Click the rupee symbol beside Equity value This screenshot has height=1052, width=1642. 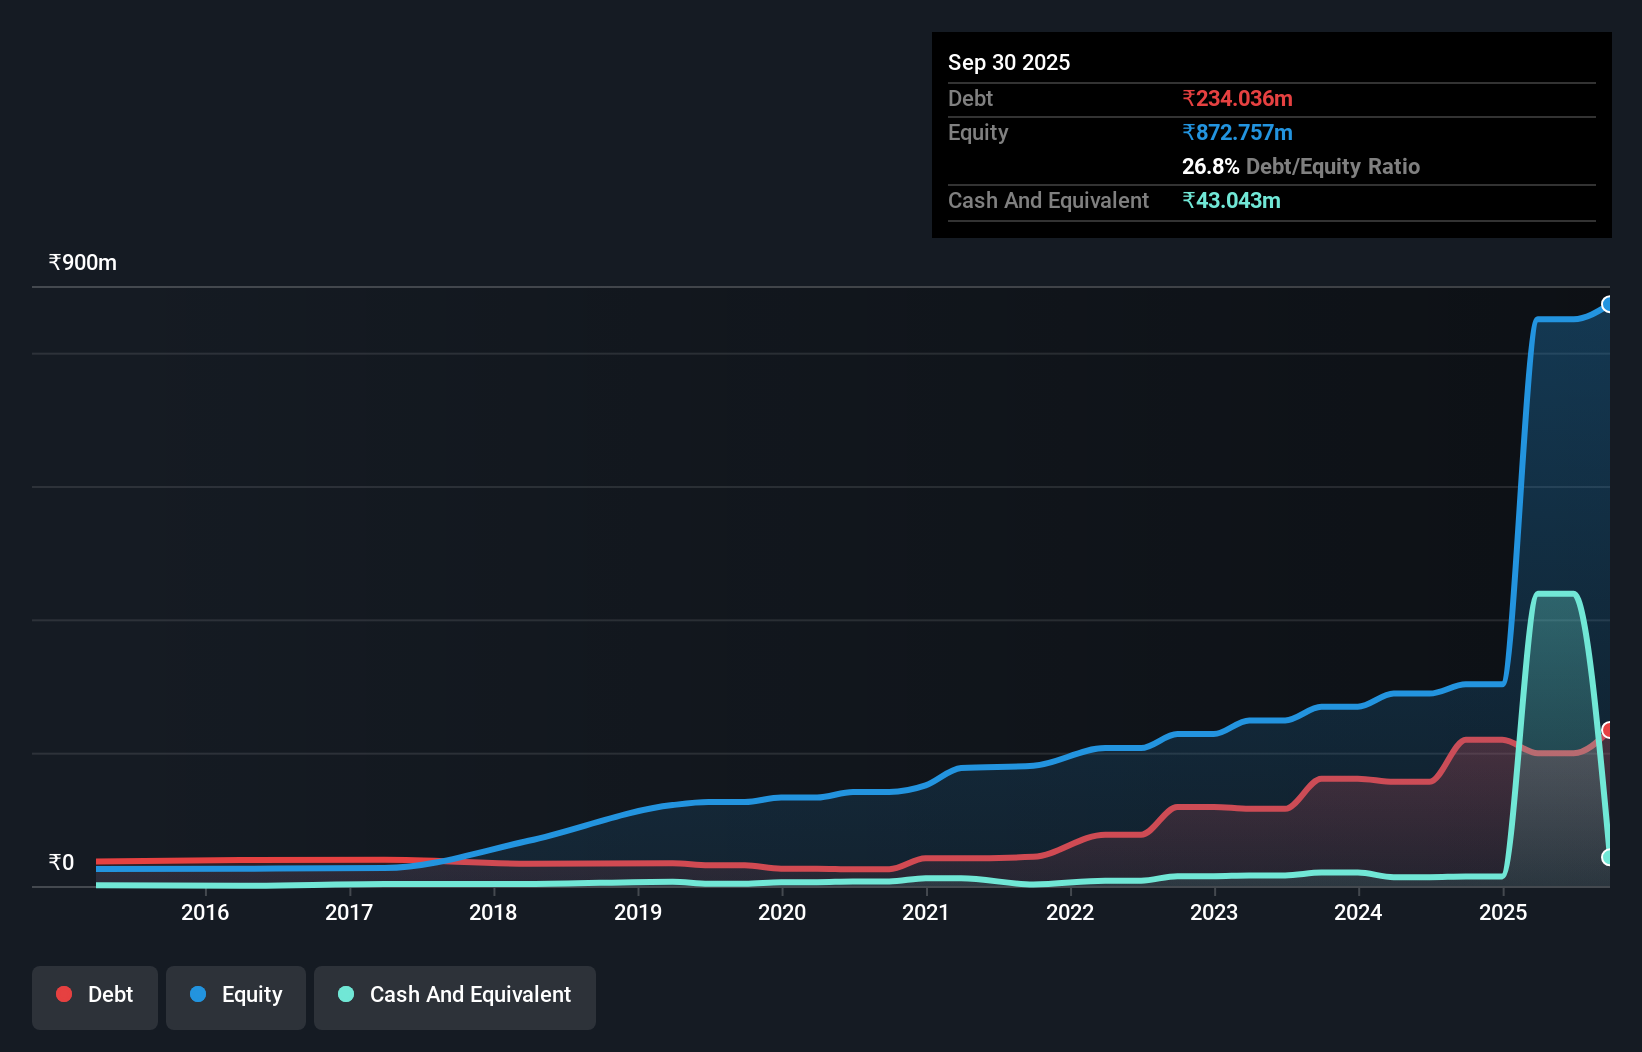click(x=1188, y=132)
